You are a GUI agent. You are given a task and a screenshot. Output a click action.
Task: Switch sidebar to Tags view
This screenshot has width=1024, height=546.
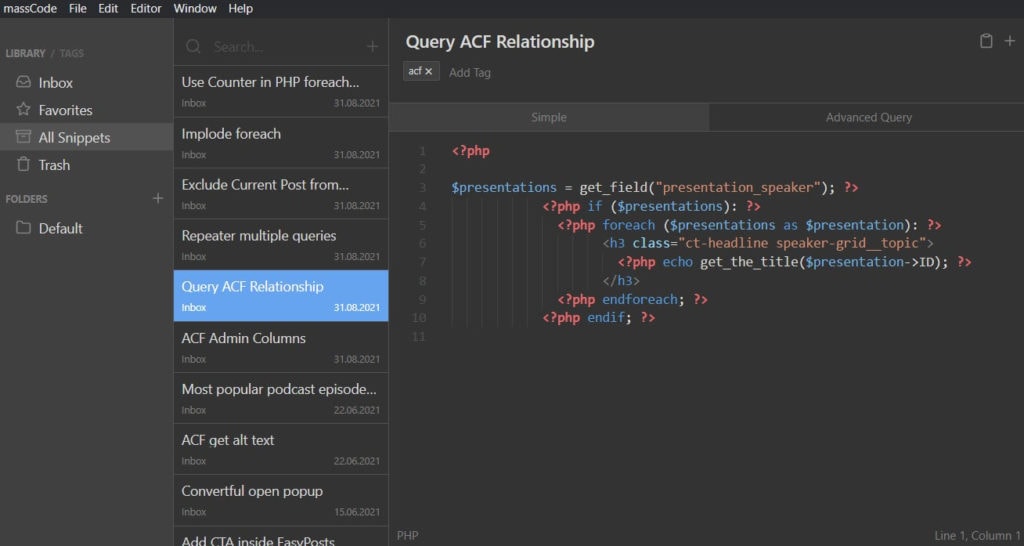[x=72, y=53]
